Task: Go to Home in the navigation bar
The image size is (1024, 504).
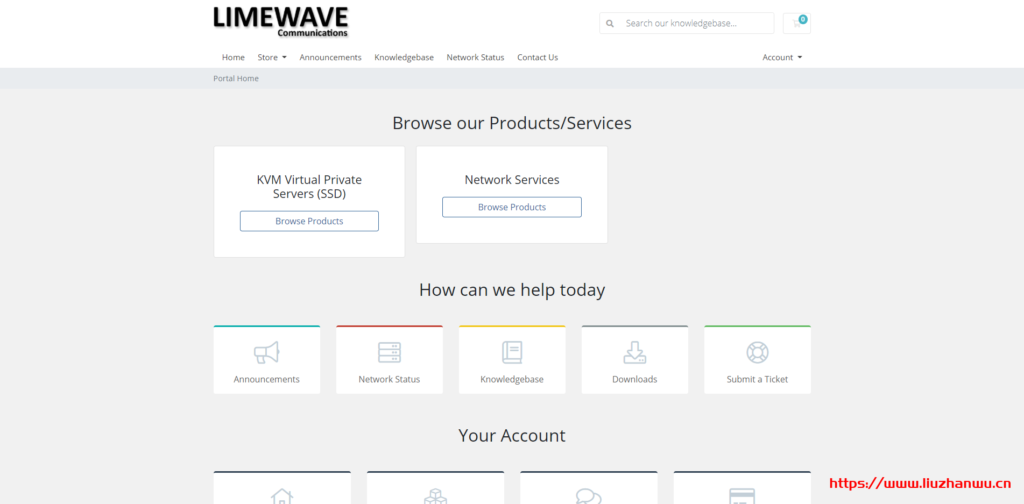Action: tap(233, 57)
